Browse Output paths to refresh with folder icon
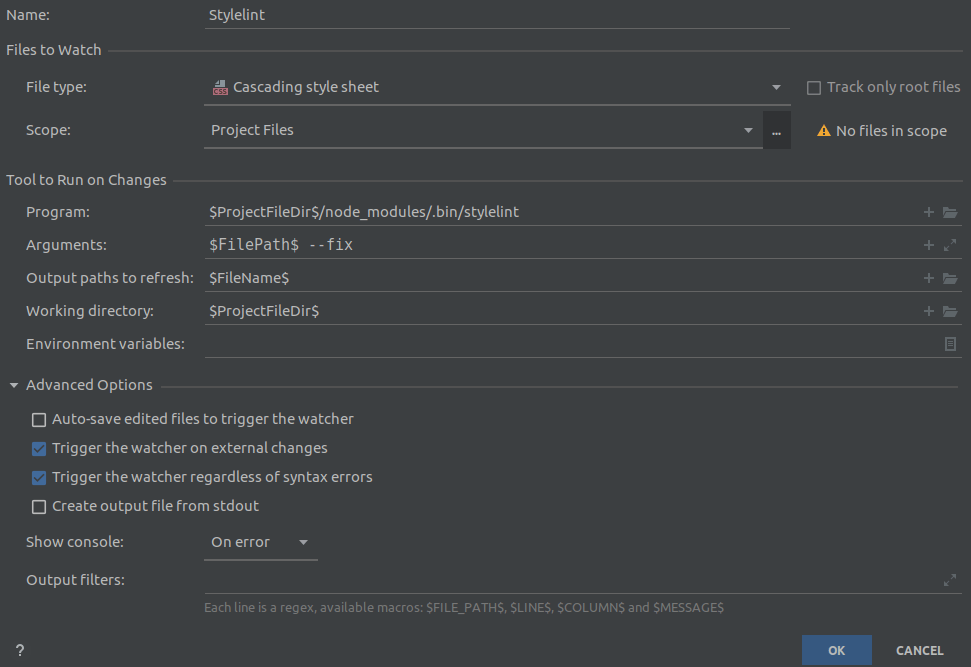 pyautogui.click(x=950, y=278)
